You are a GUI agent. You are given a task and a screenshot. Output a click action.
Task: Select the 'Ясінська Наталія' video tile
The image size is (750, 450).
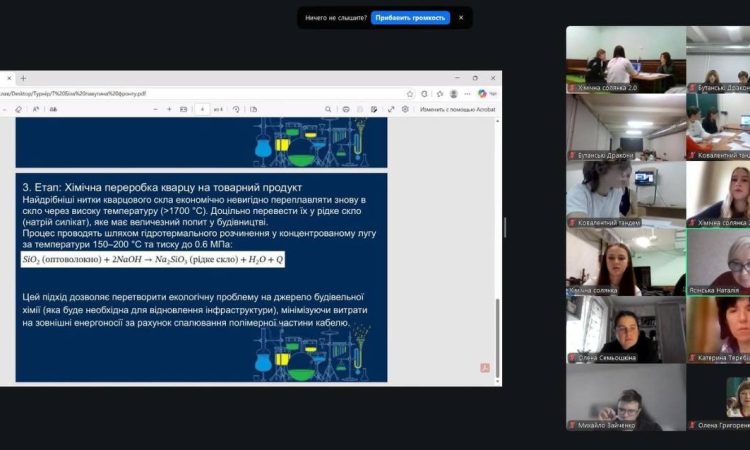718,263
